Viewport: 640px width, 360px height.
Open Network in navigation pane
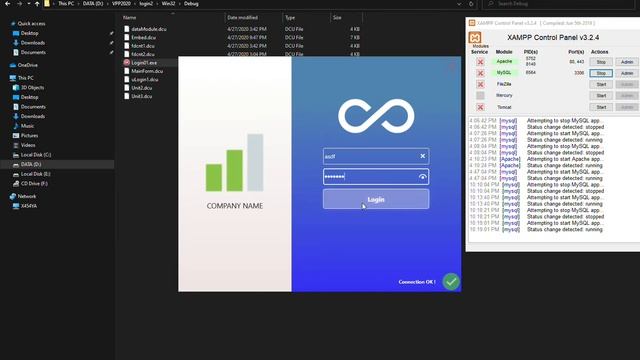coord(27,196)
